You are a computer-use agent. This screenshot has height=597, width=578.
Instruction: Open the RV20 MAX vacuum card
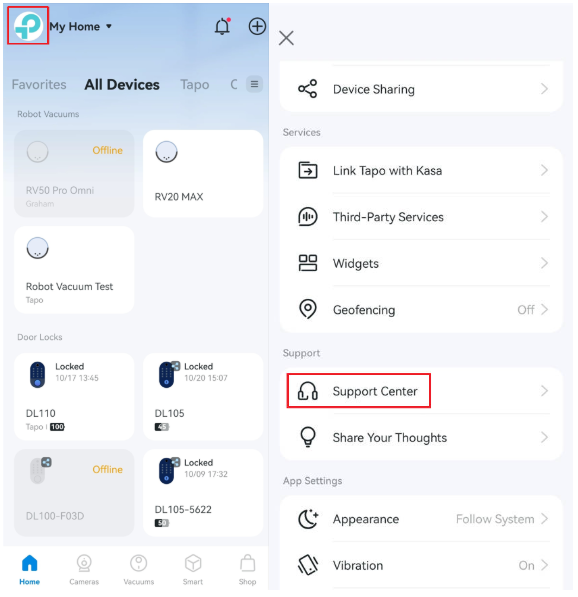point(203,174)
